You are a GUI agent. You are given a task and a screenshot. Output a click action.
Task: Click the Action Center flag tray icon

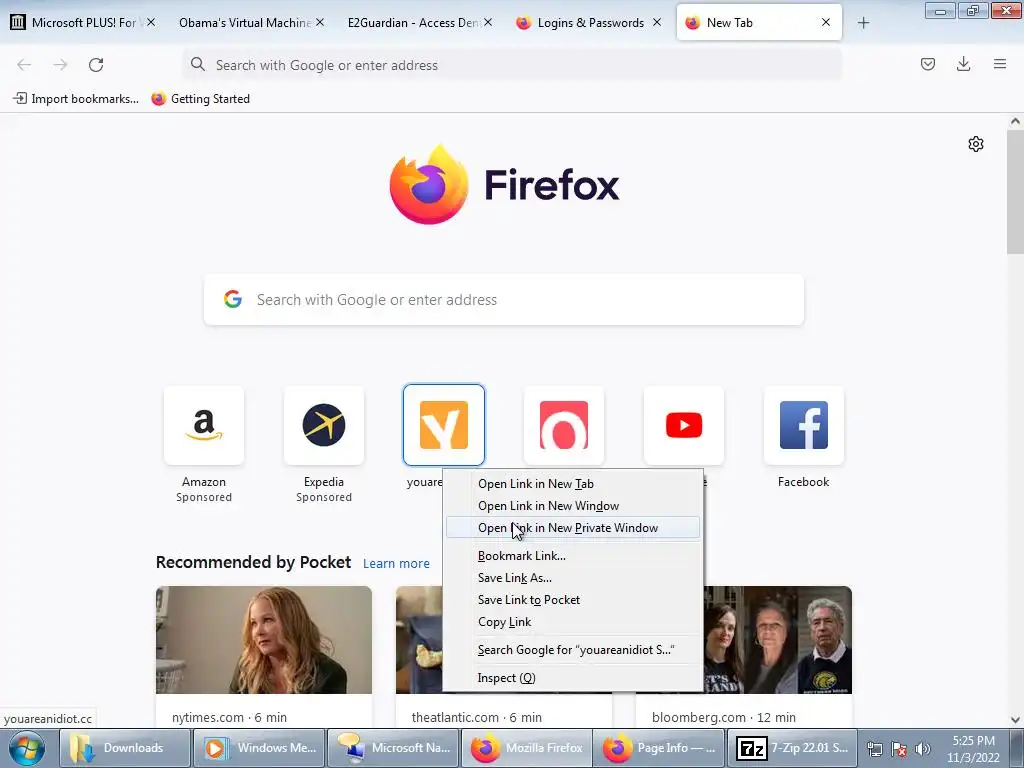point(899,749)
